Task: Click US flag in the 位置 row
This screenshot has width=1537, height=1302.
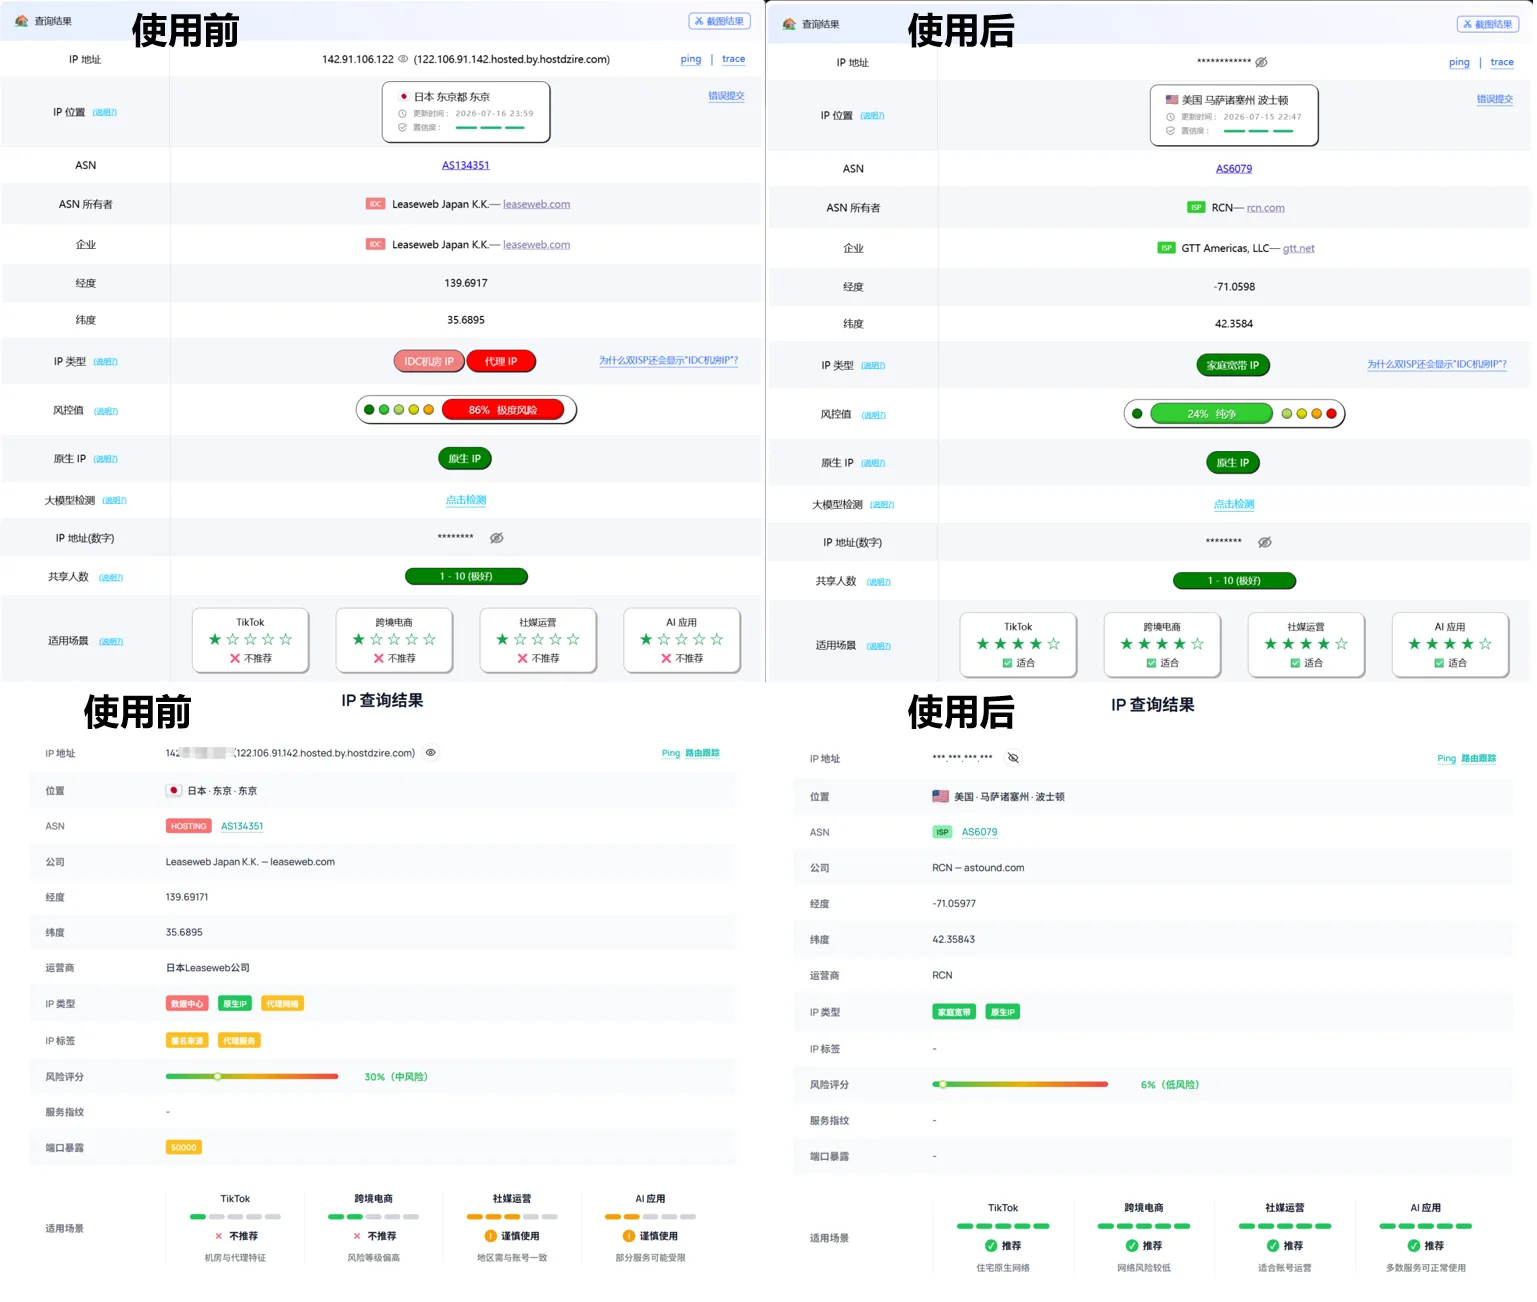Action: pyautogui.click(x=940, y=796)
